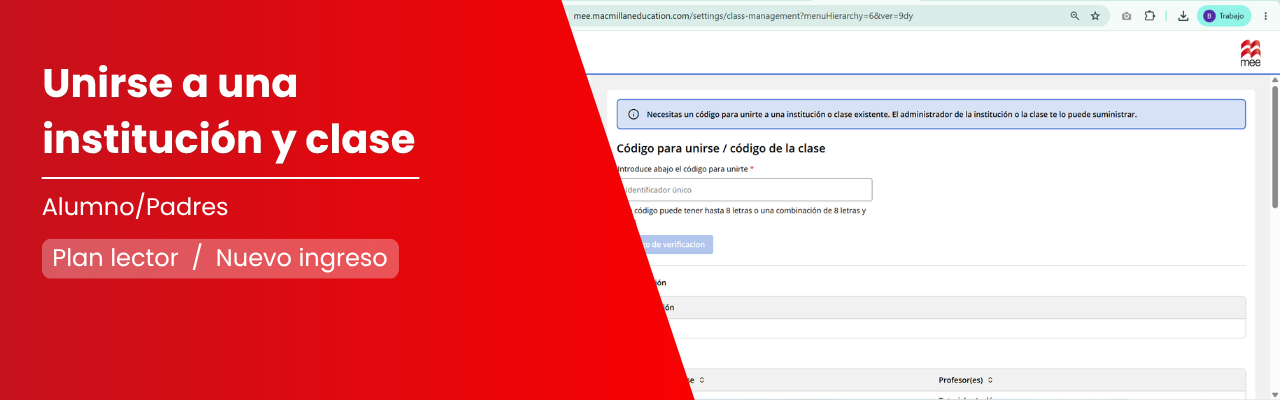The width and height of the screenshot is (1280, 400).
Task: Click the mee Macmillan logo
Action: 1250,54
